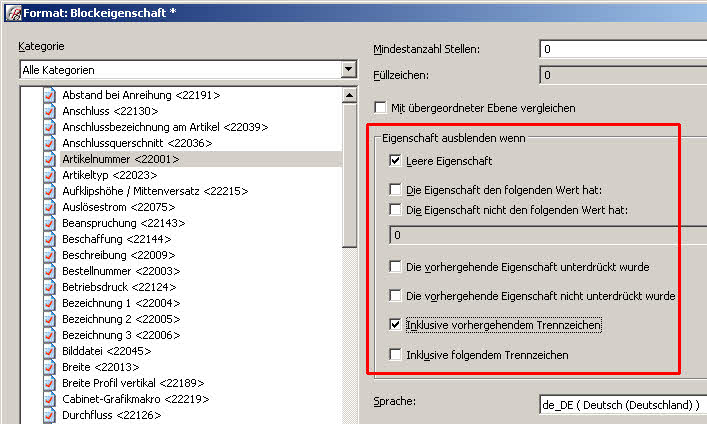This screenshot has width=707, height=424.
Task: Click the icon next to Anschlussquerschnitt
Action: click(x=50, y=143)
